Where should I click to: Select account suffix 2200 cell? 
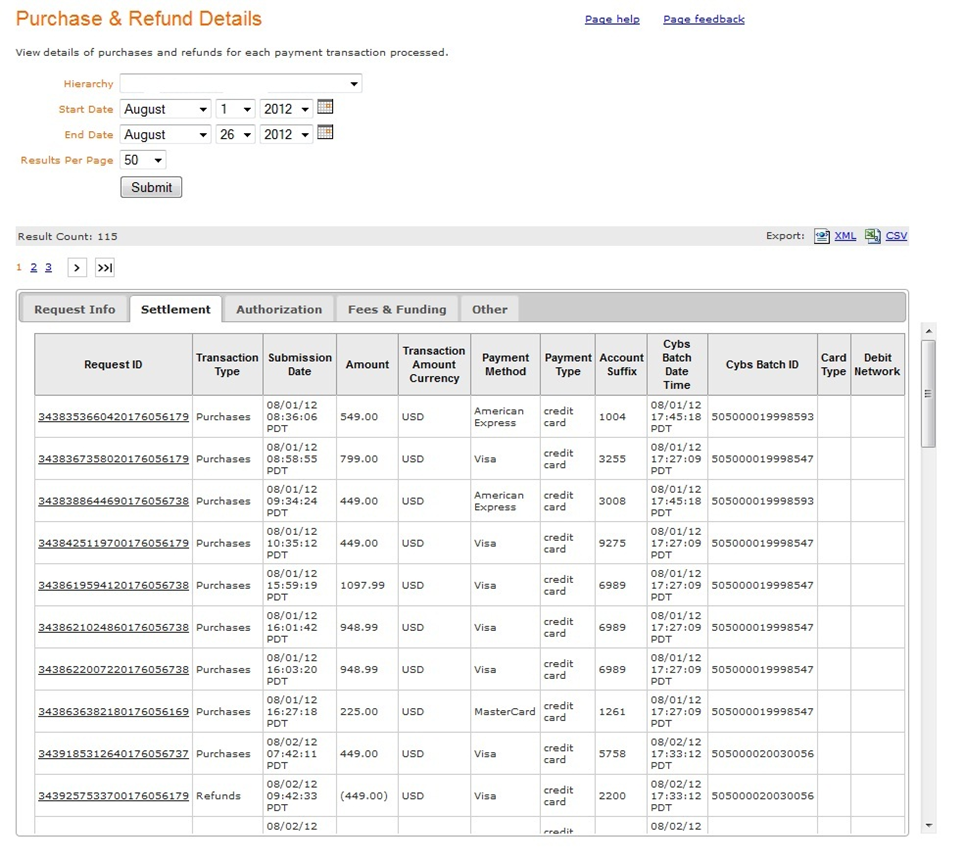pyautogui.click(x=622, y=796)
